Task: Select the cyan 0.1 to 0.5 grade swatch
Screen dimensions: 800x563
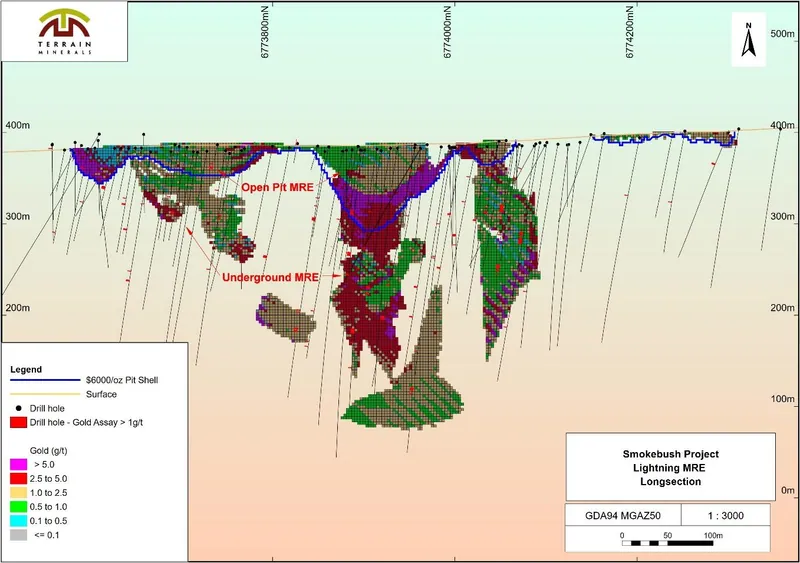Action: tap(18, 521)
